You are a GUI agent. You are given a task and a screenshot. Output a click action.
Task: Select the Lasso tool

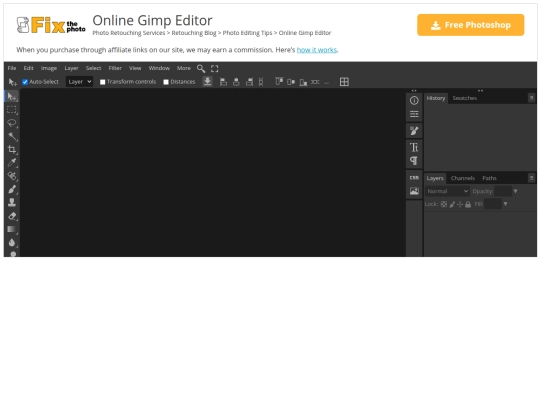(x=12, y=123)
